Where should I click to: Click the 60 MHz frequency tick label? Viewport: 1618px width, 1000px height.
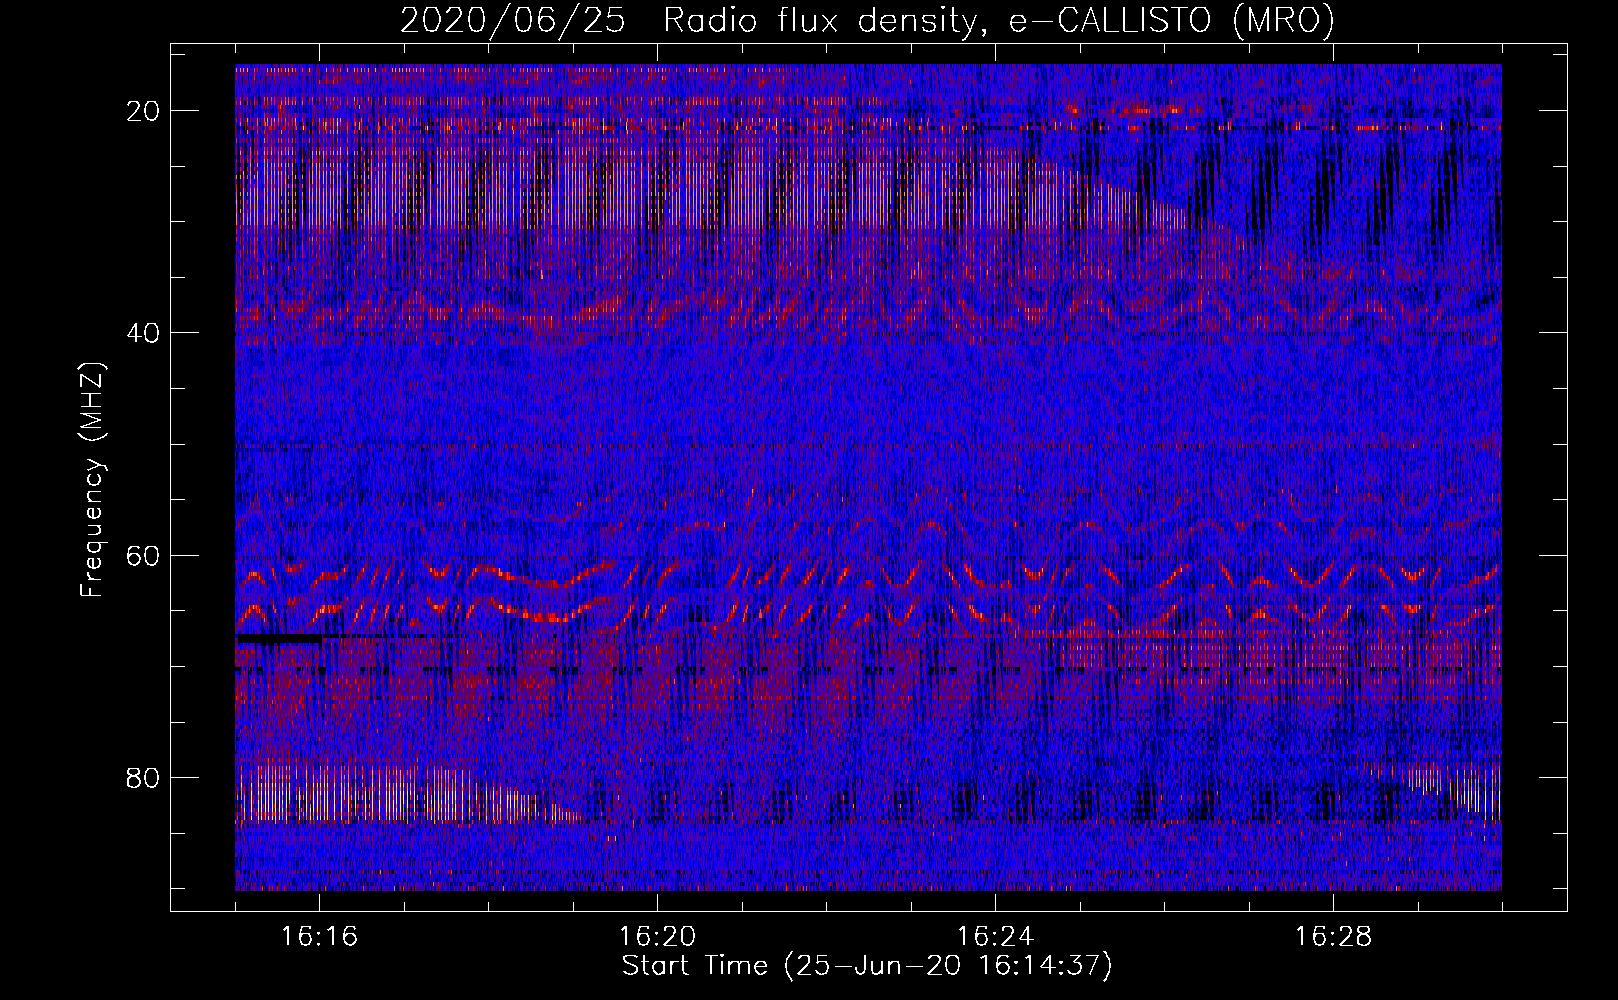click(x=144, y=555)
